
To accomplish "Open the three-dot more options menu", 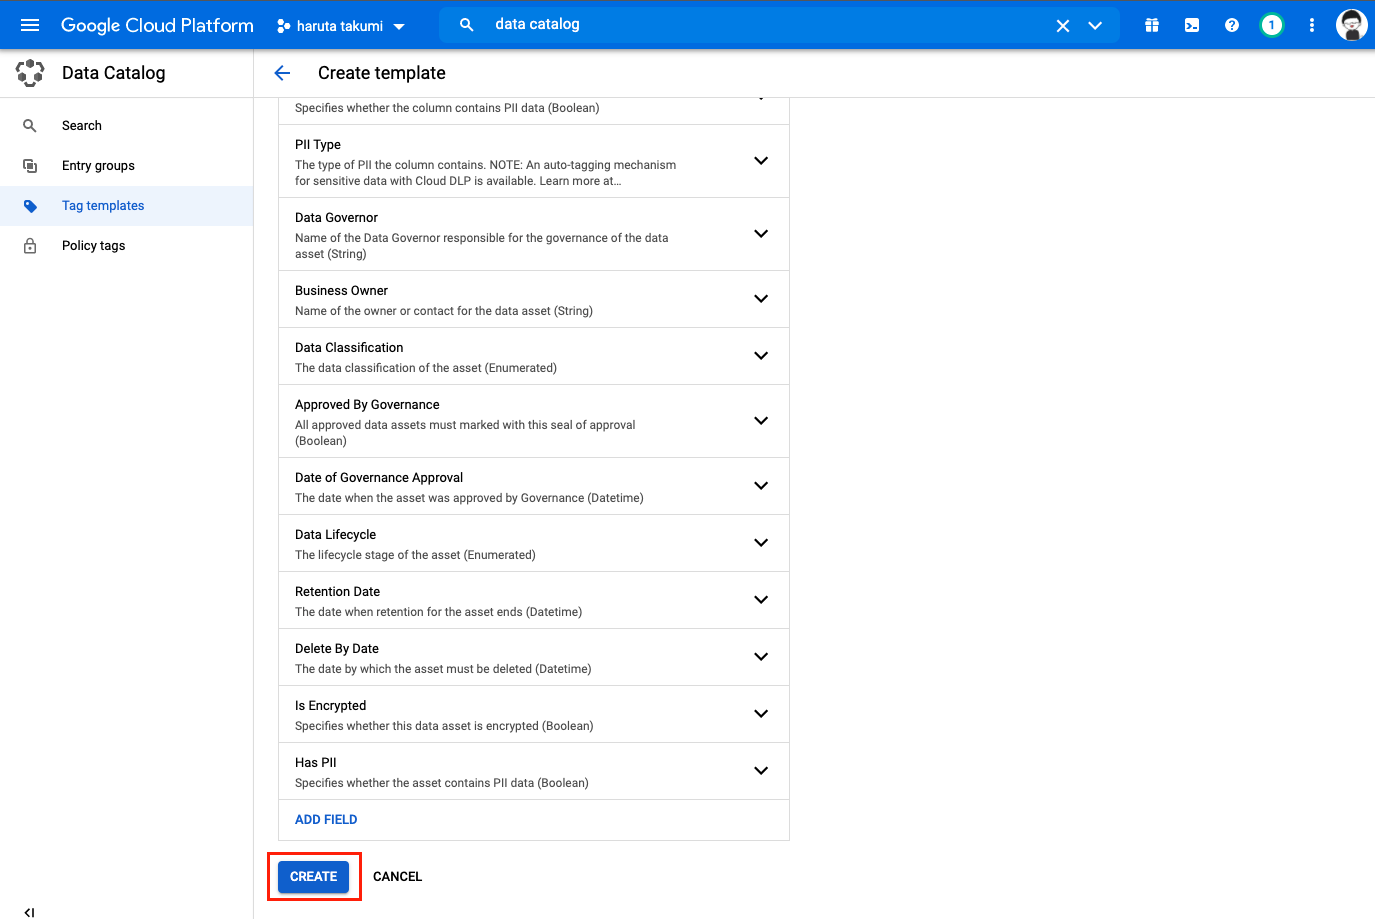I will coord(1311,25).
